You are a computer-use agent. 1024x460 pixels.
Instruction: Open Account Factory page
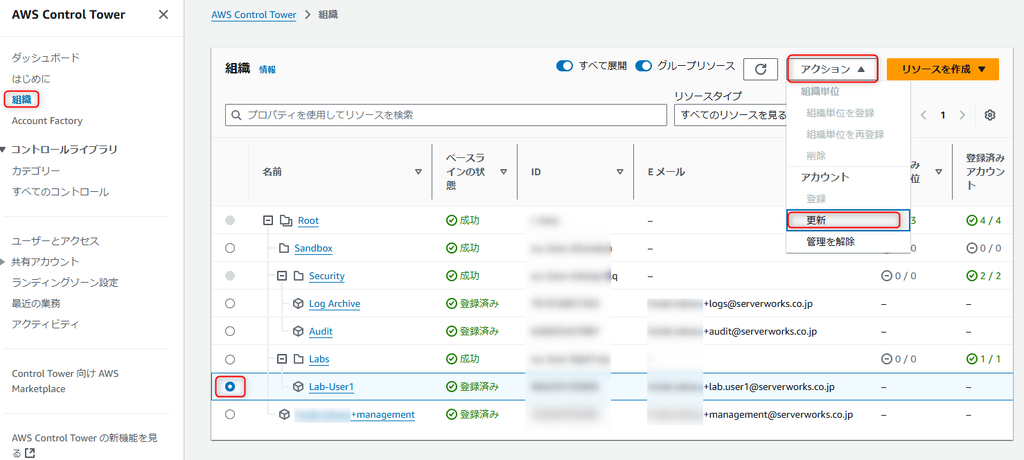(47, 121)
